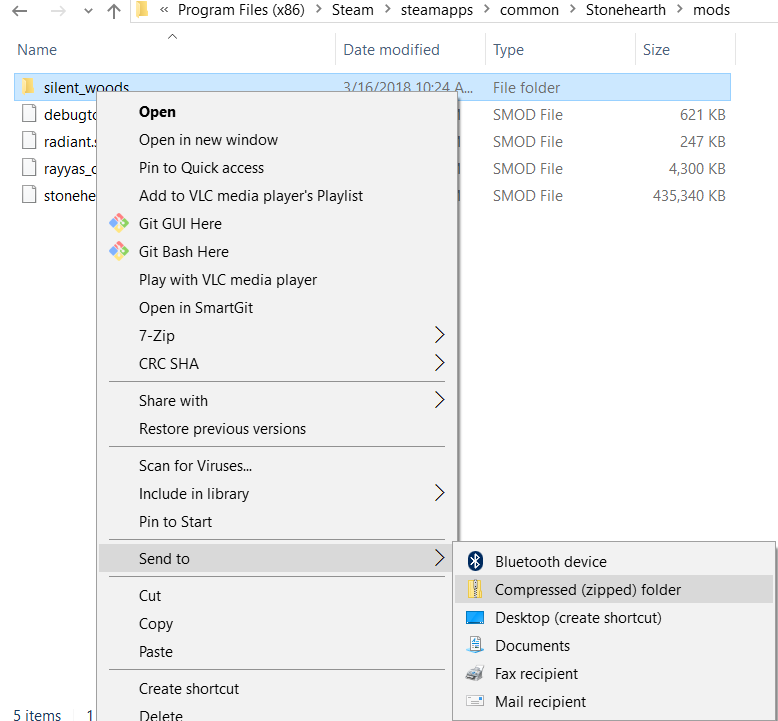Viewport: 778px width, 721px height.
Task: Navigate to steamapps breadcrumb
Action: click(x=437, y=10)
